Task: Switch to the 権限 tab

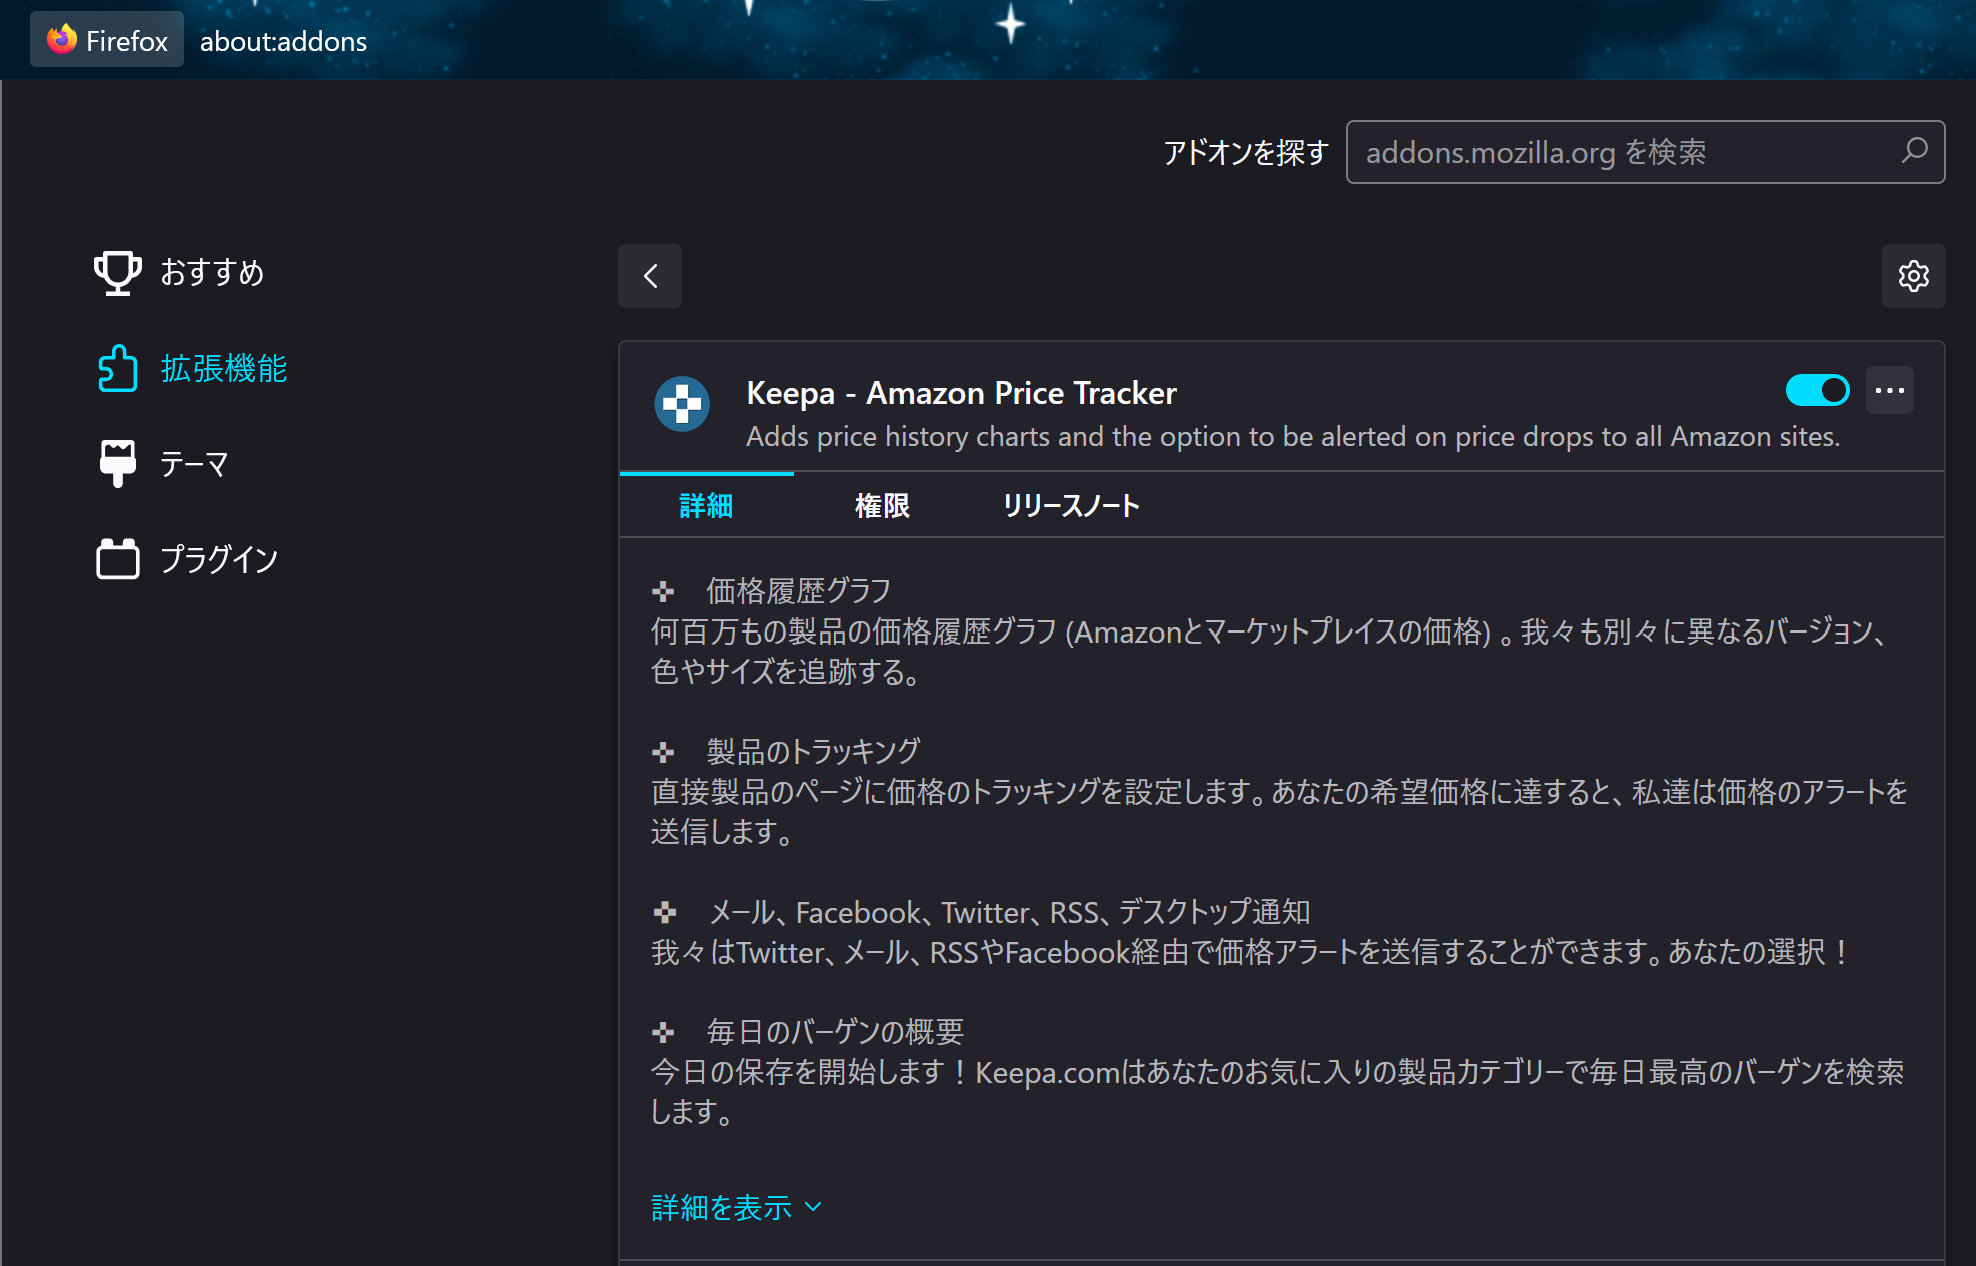Action: click(x=882, y=505)
